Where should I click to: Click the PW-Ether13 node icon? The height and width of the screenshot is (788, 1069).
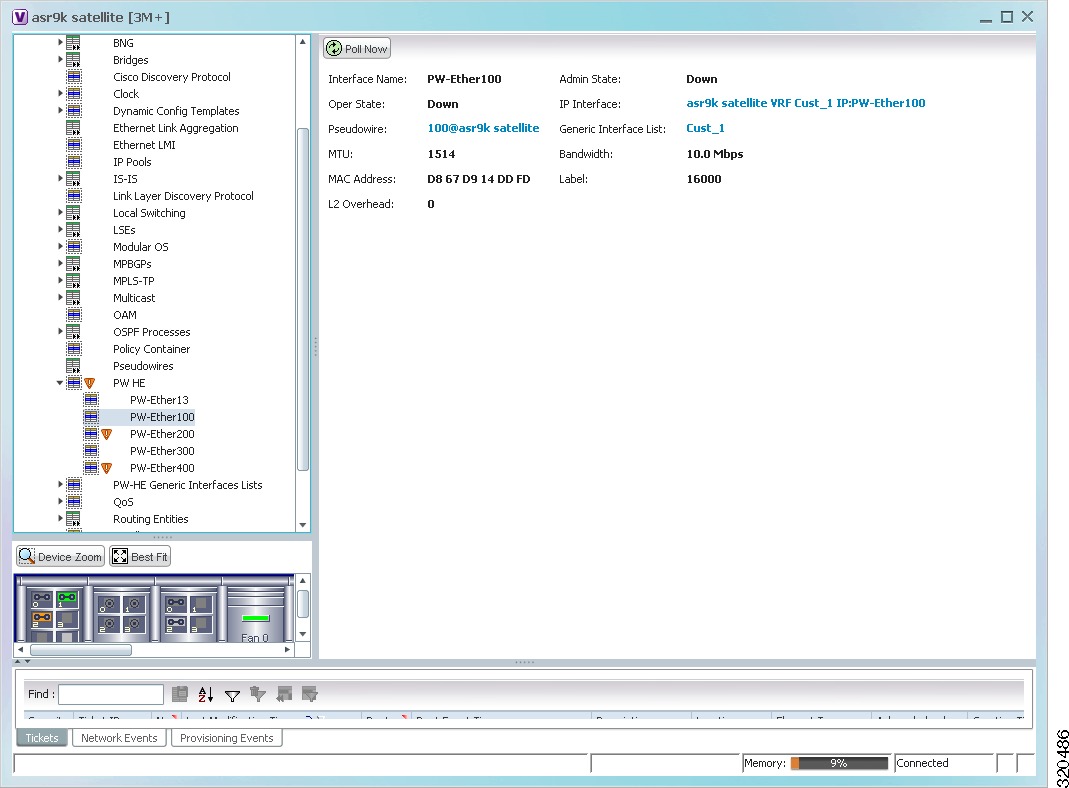(91, 399)
